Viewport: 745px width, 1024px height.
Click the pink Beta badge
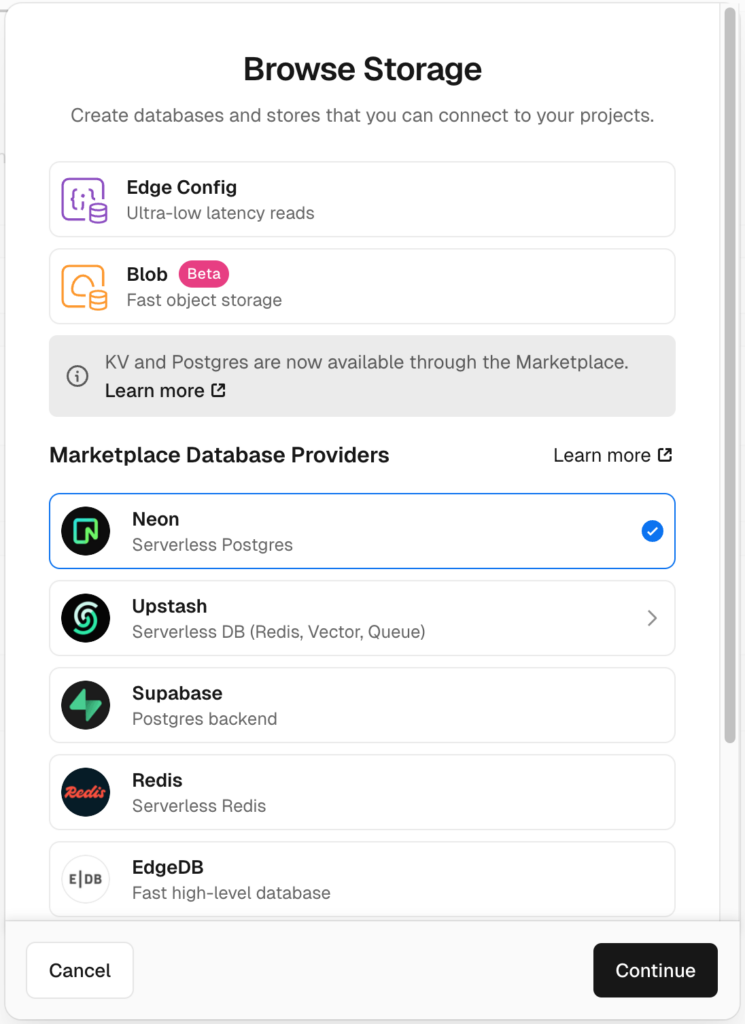(204, 274)
